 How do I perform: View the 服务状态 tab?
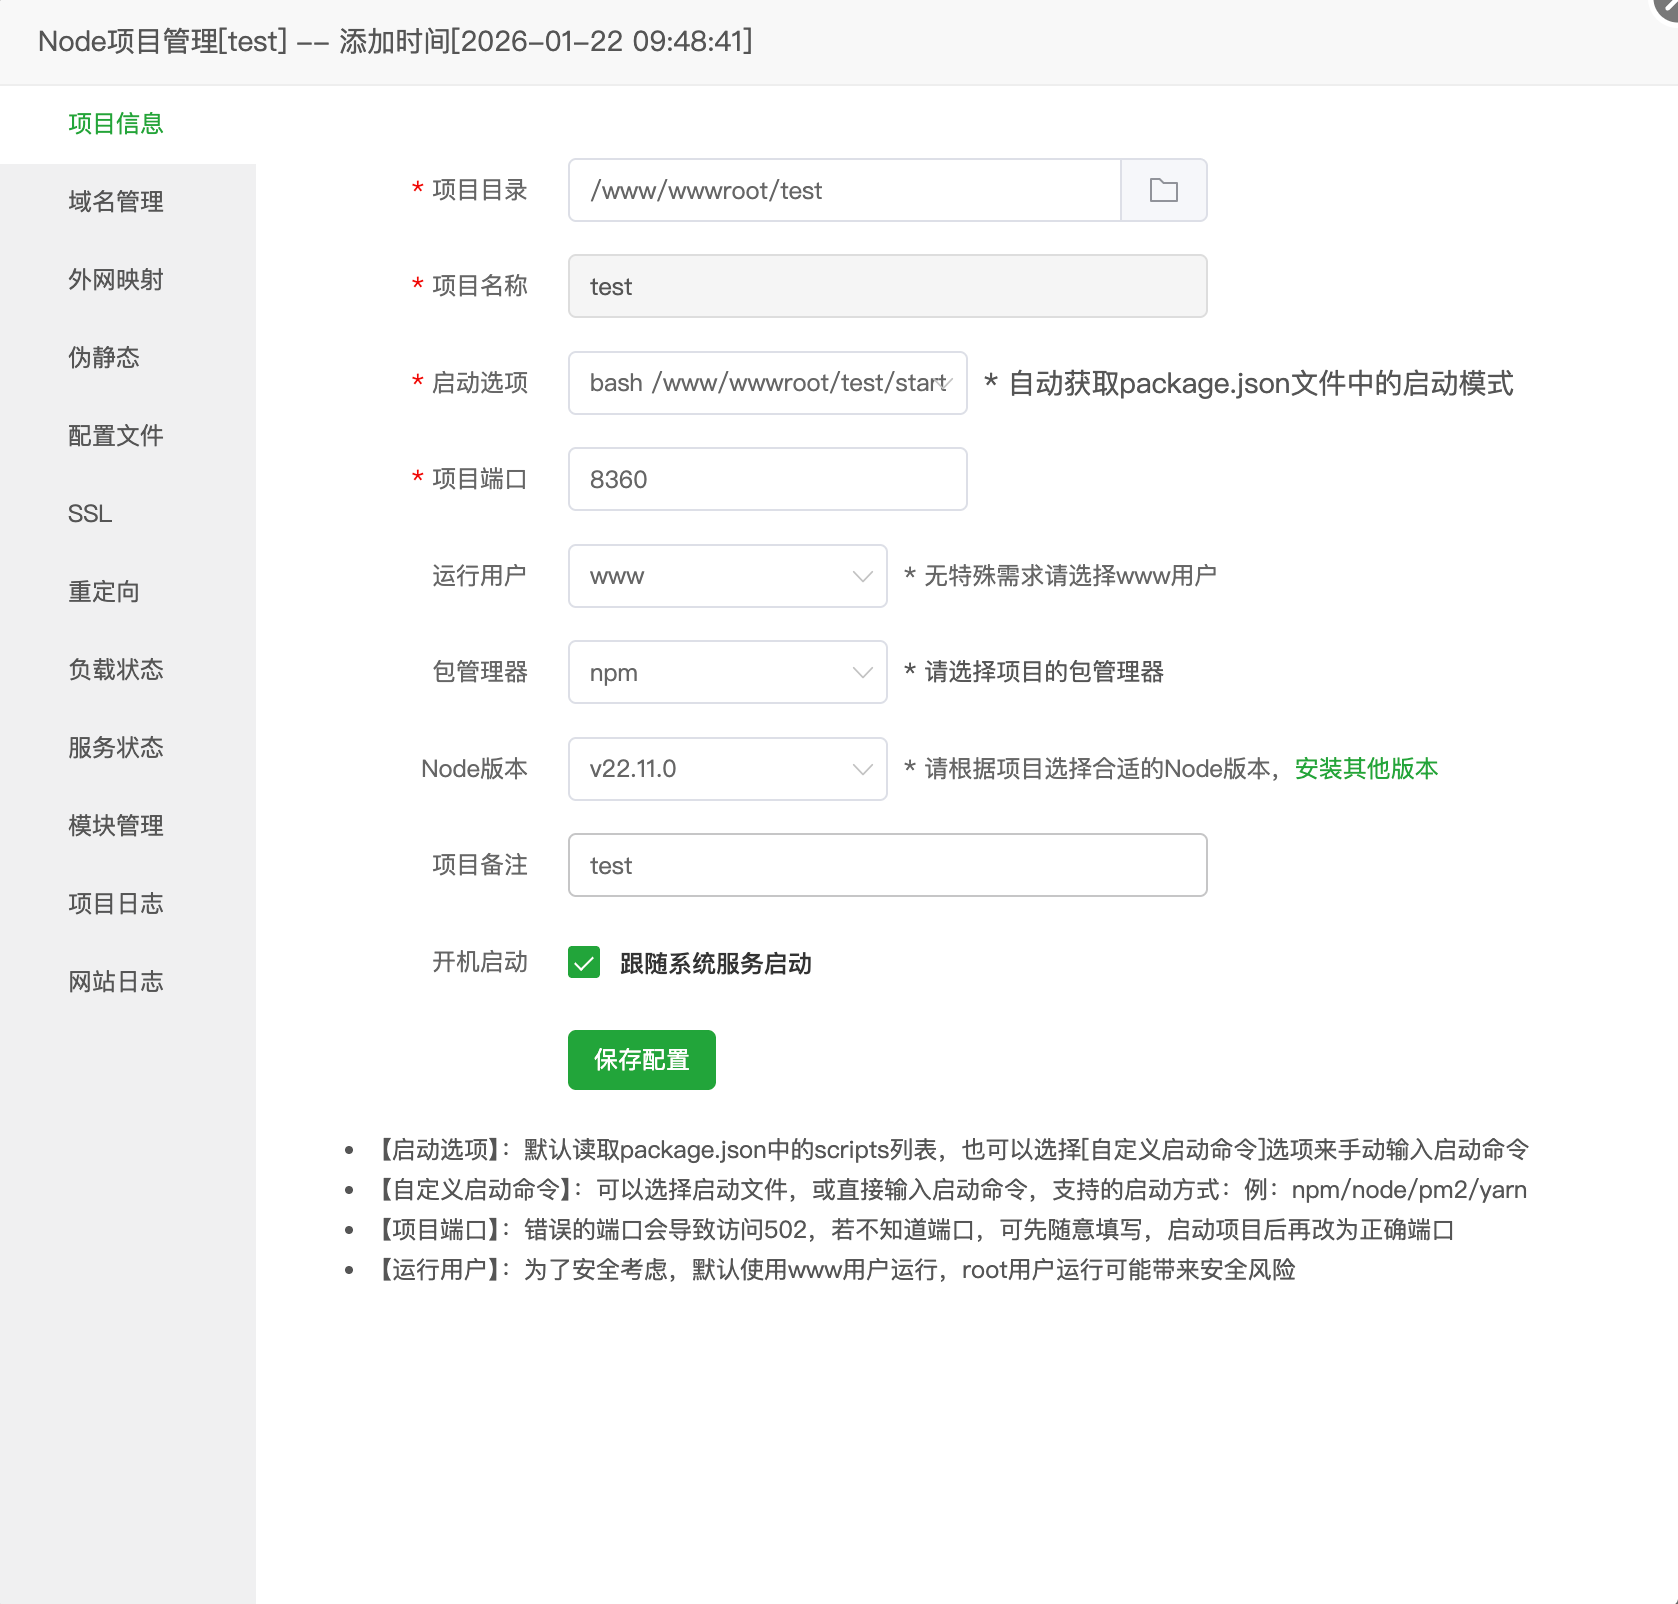pos(128,748)
